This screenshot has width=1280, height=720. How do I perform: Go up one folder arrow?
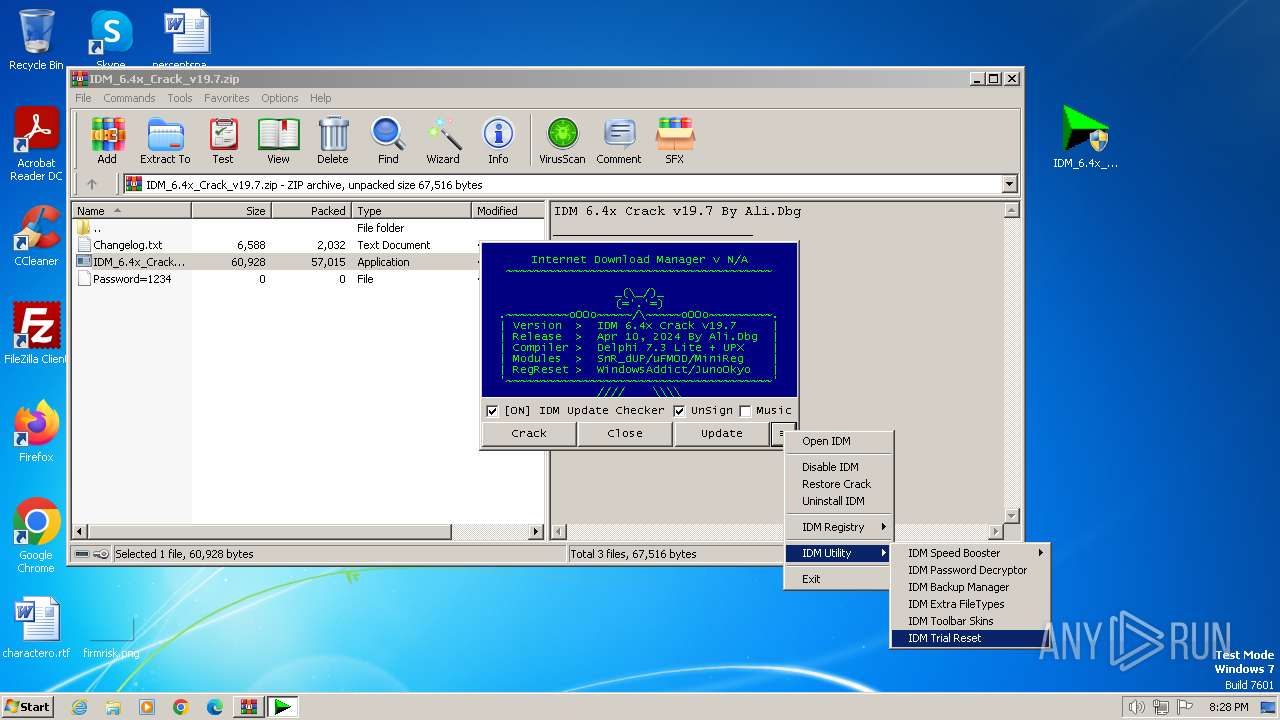(92, 184)
